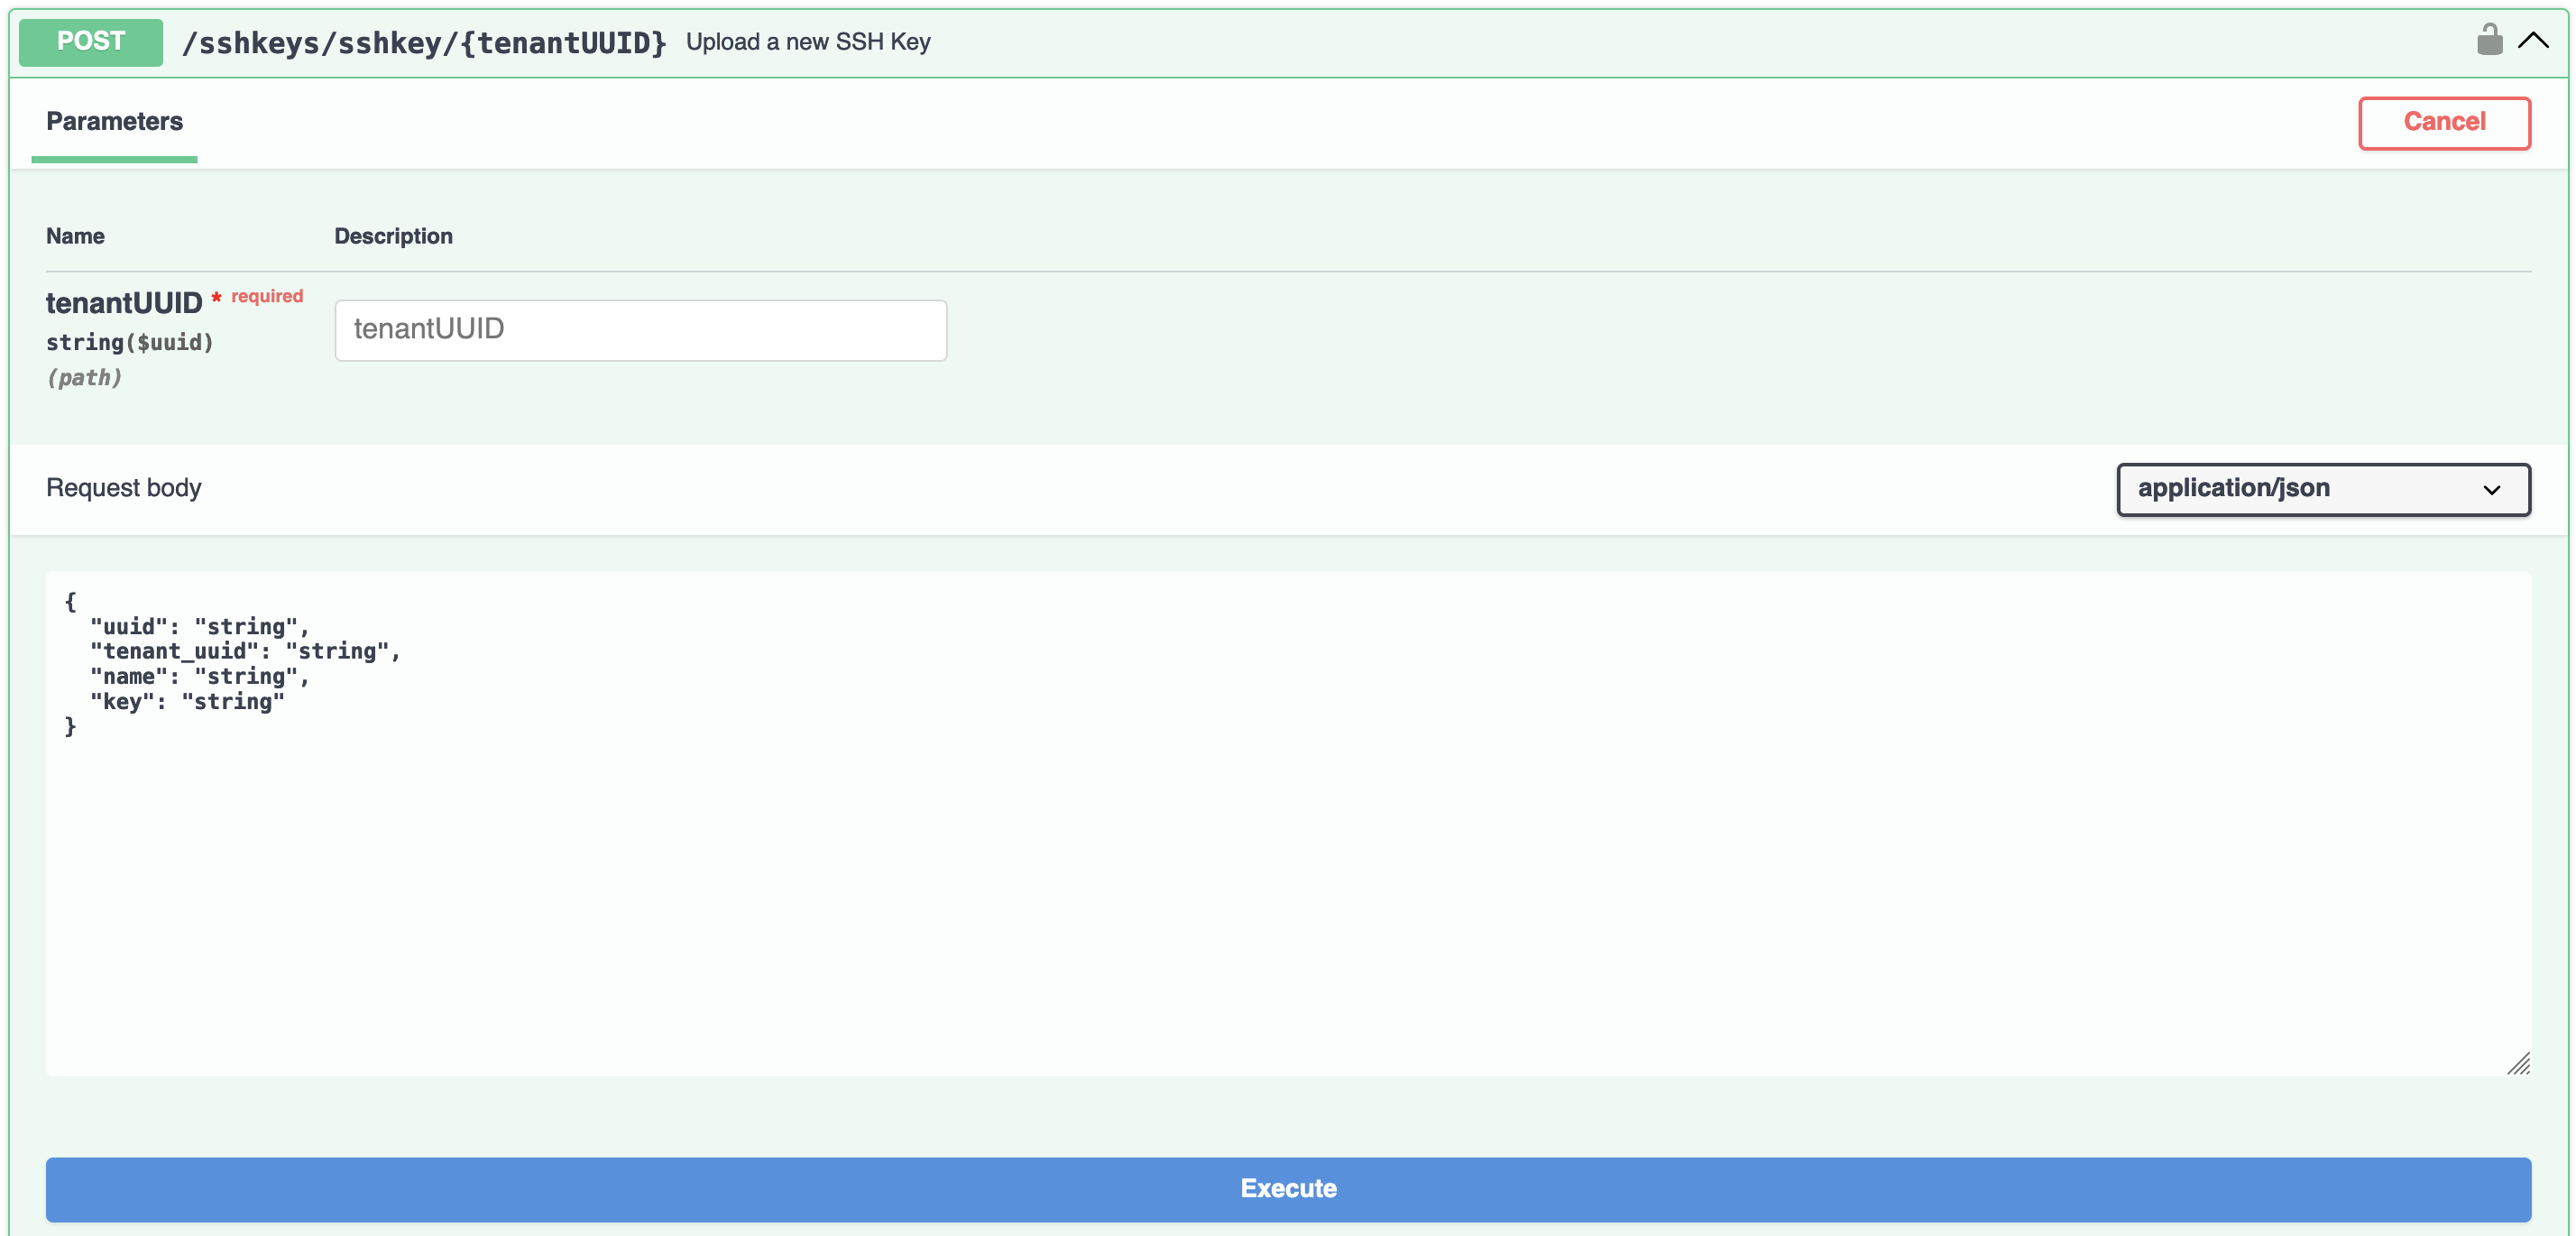Click the authorization lock icon
Screen dimensions: 2576x1236
(2489, 41)
